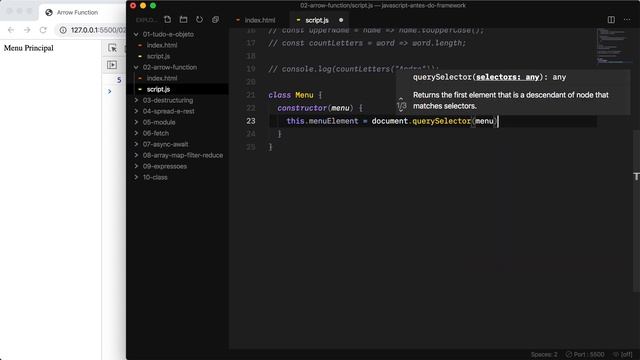Click line number 23 in the gutter

251,121
